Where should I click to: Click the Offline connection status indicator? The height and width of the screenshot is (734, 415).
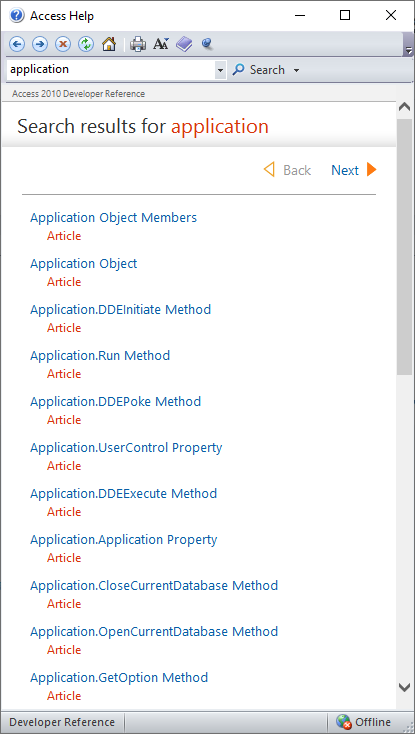364,722
